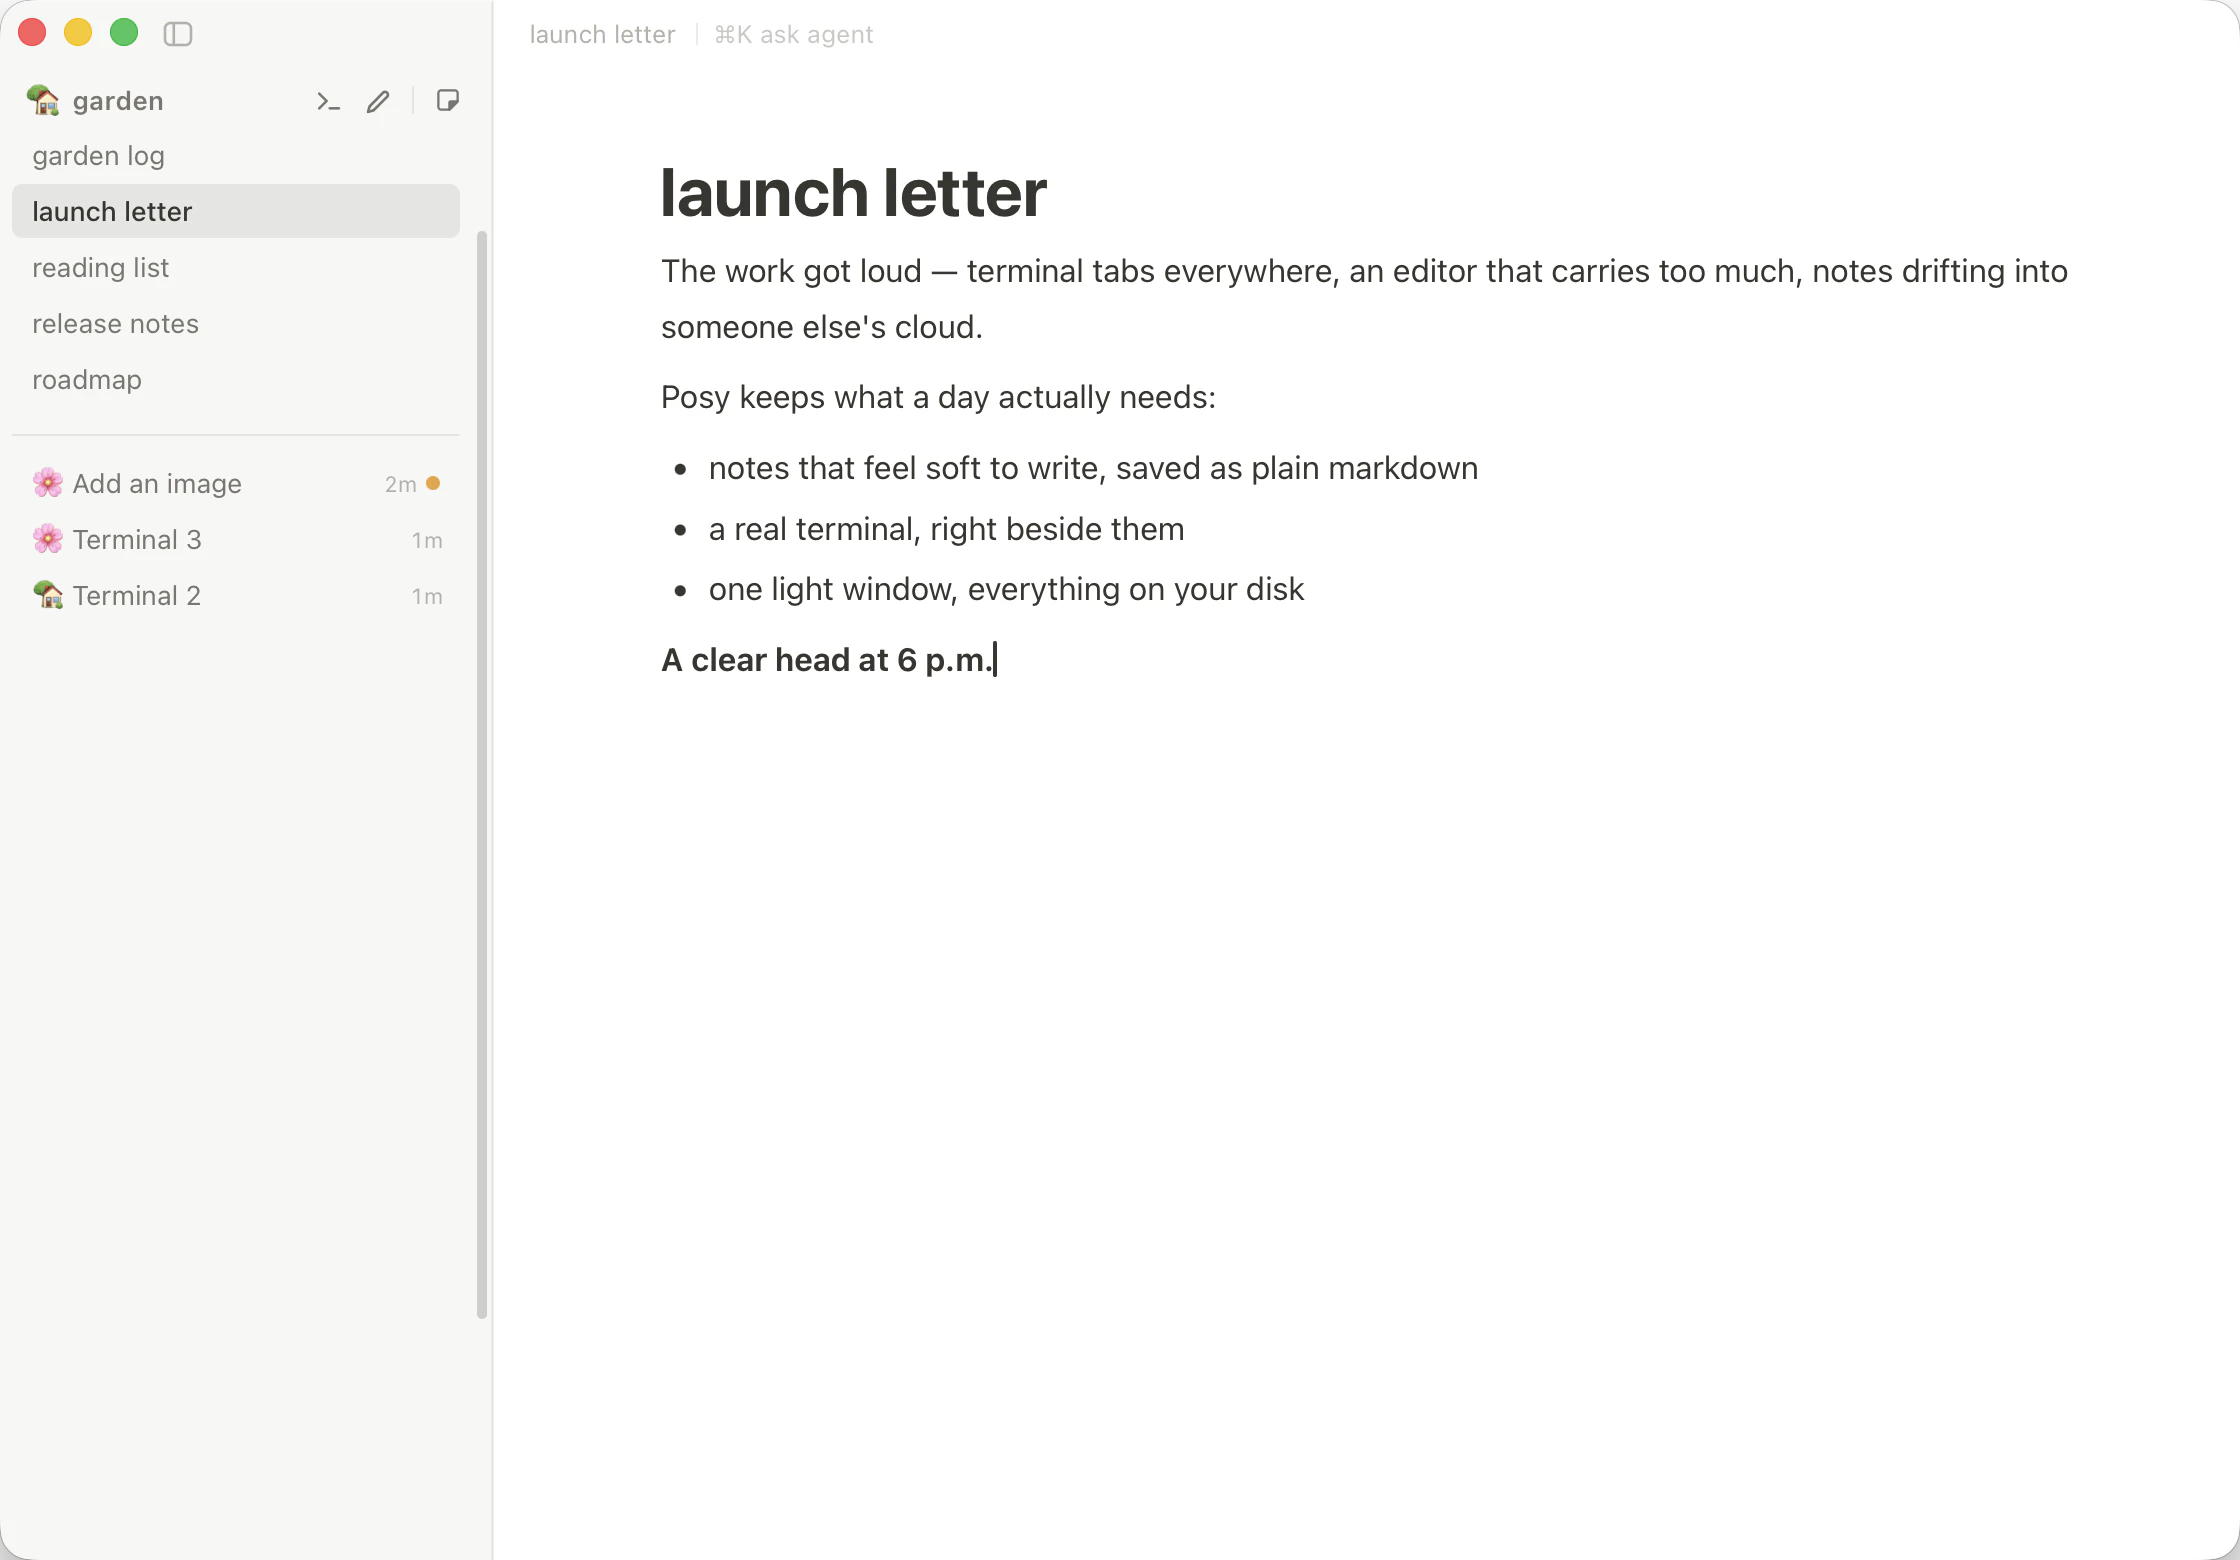Open the release notes note
Screen dimensions: 2240x1560
[236, 324]
